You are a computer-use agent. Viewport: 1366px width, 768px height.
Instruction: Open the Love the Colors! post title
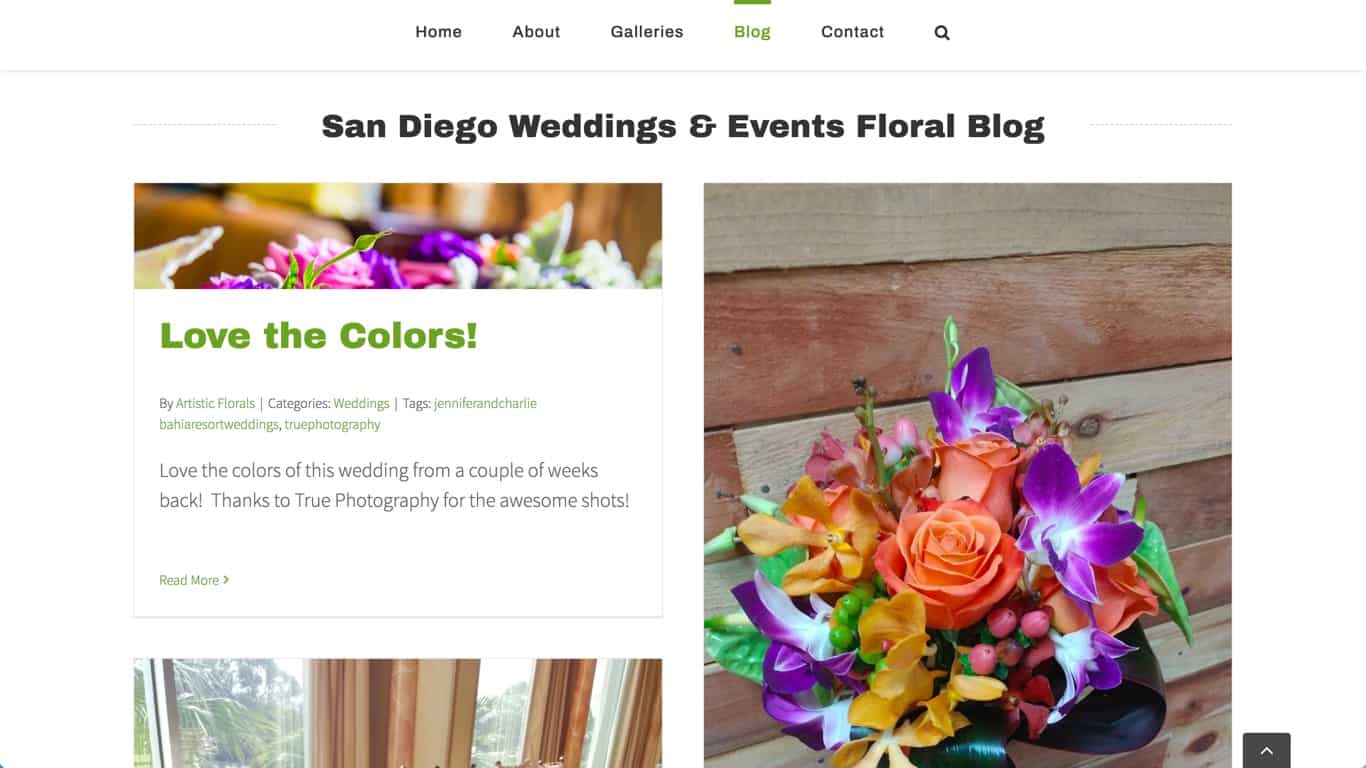[x=319, y=335]
